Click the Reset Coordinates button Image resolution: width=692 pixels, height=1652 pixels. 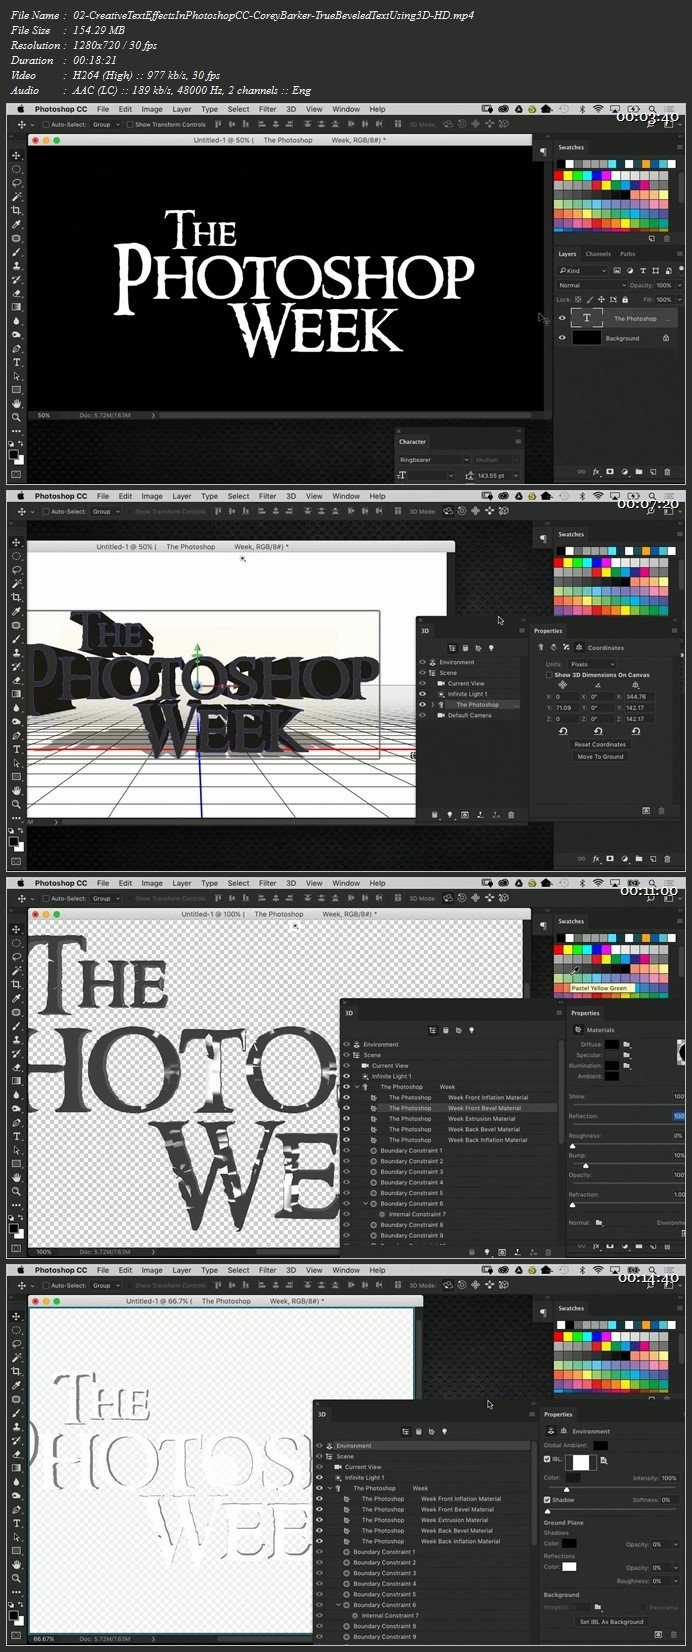coord(600,745)
